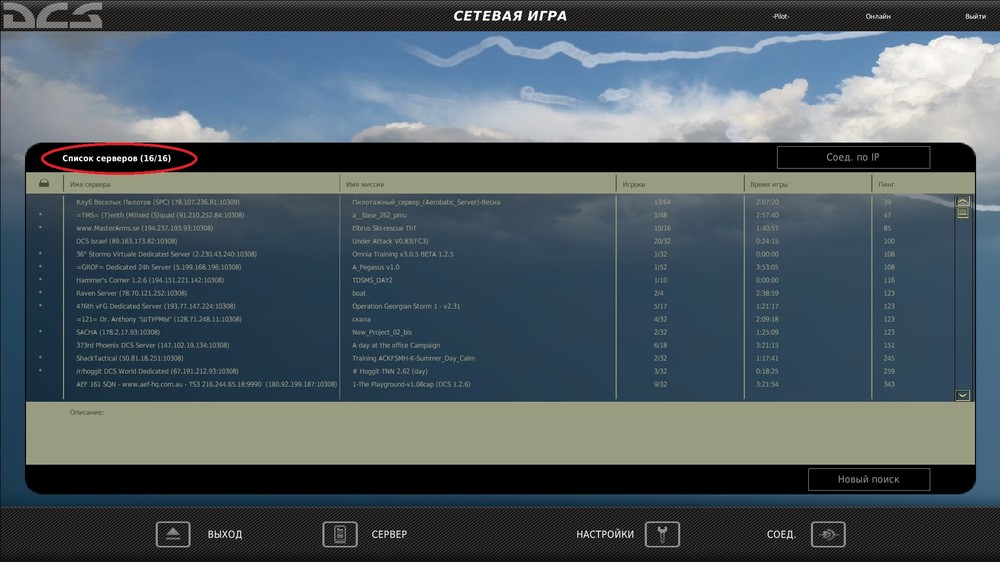This screenshot has height=562, width=1000.
Task: Sort by Пинг column header
Action: coord(886,184)
